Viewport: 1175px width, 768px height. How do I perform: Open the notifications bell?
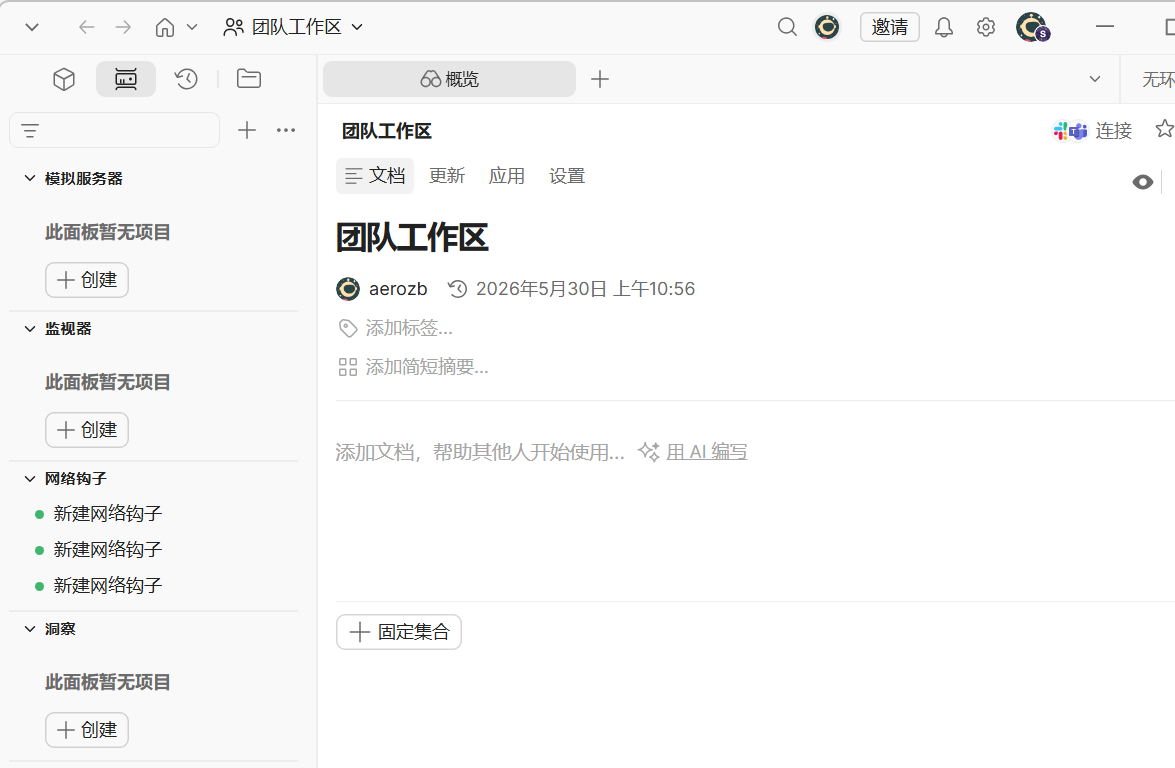pos(943,27)
